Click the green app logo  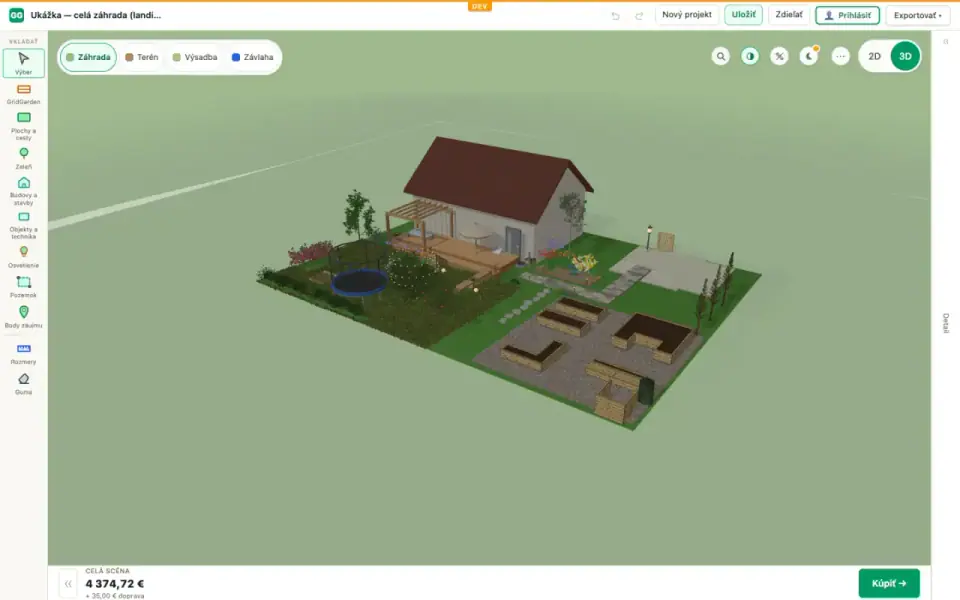[x=17, y=15]
